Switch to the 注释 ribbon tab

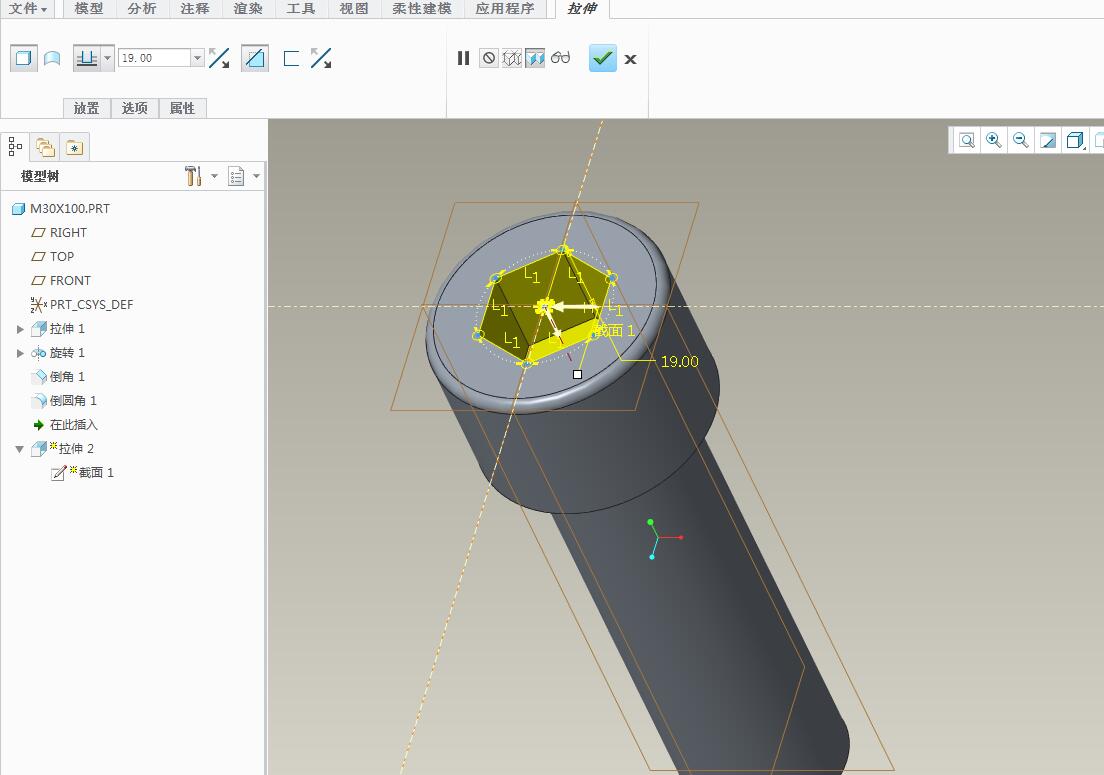[x=194, y=8]
